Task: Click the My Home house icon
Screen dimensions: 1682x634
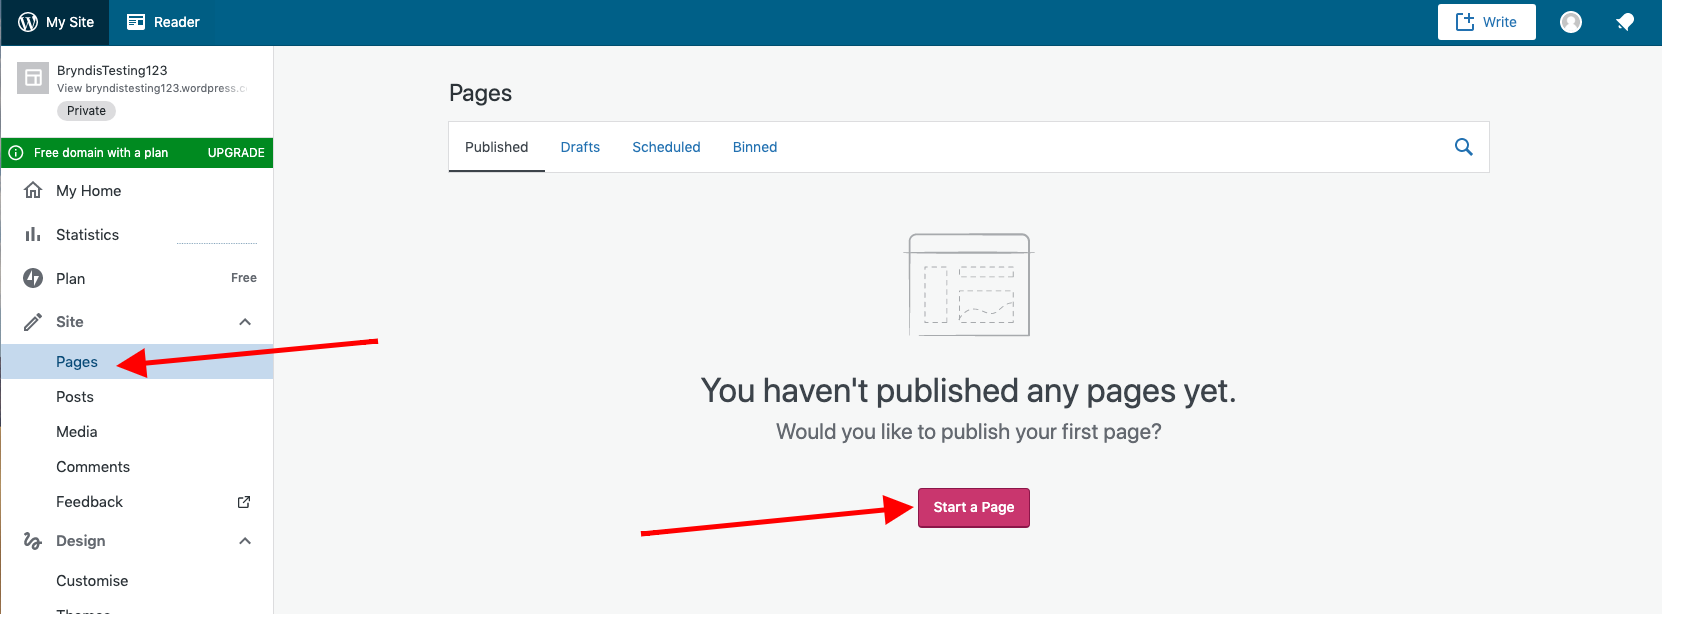Action: (33, 190)
